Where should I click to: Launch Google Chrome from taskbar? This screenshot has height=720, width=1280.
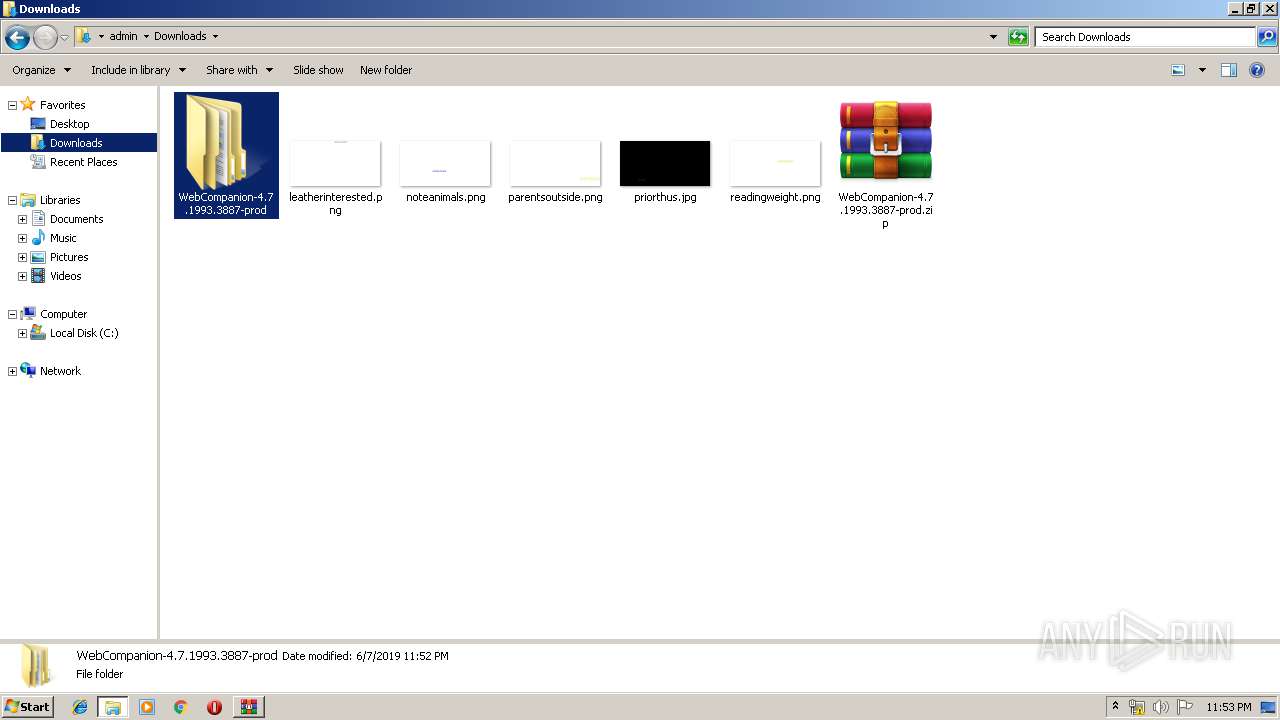point(181,707)
